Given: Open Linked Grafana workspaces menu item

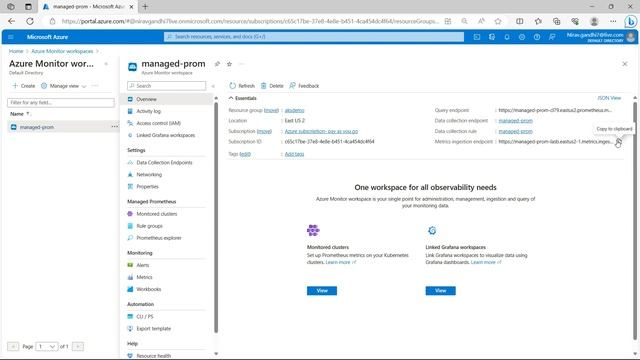Looking at the screenshot, I should click(x=165, y=135).
